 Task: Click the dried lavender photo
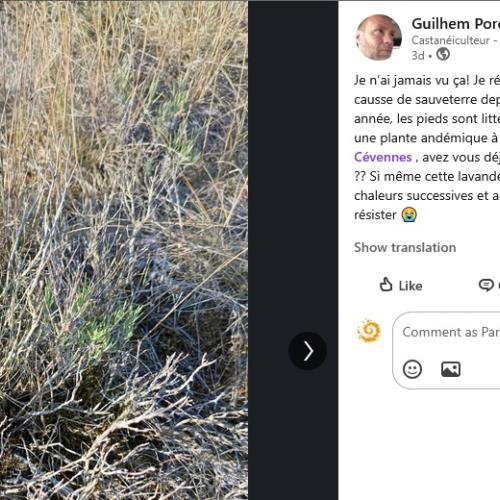(124, 250)
